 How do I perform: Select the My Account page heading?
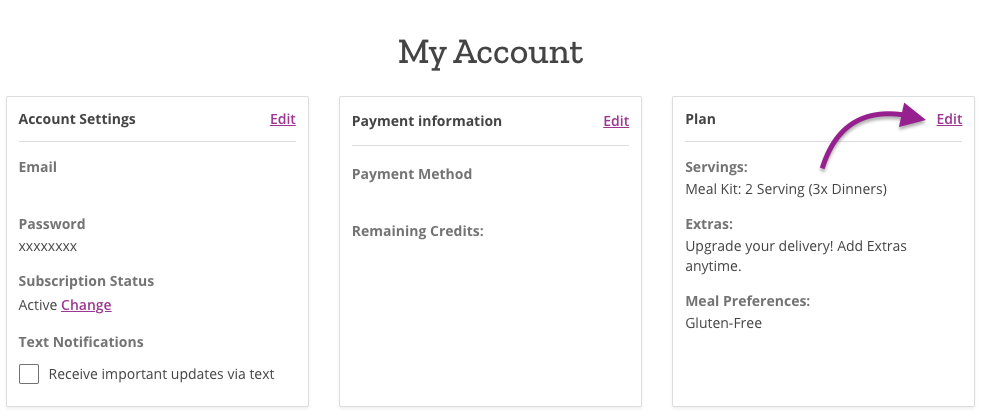tap(490, 51)
